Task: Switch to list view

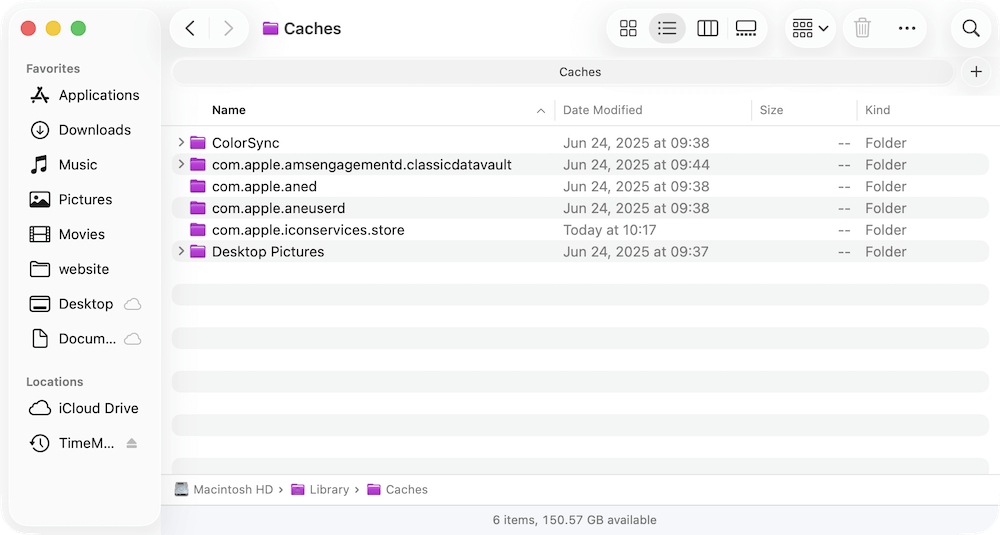Action: click(667, 28)
